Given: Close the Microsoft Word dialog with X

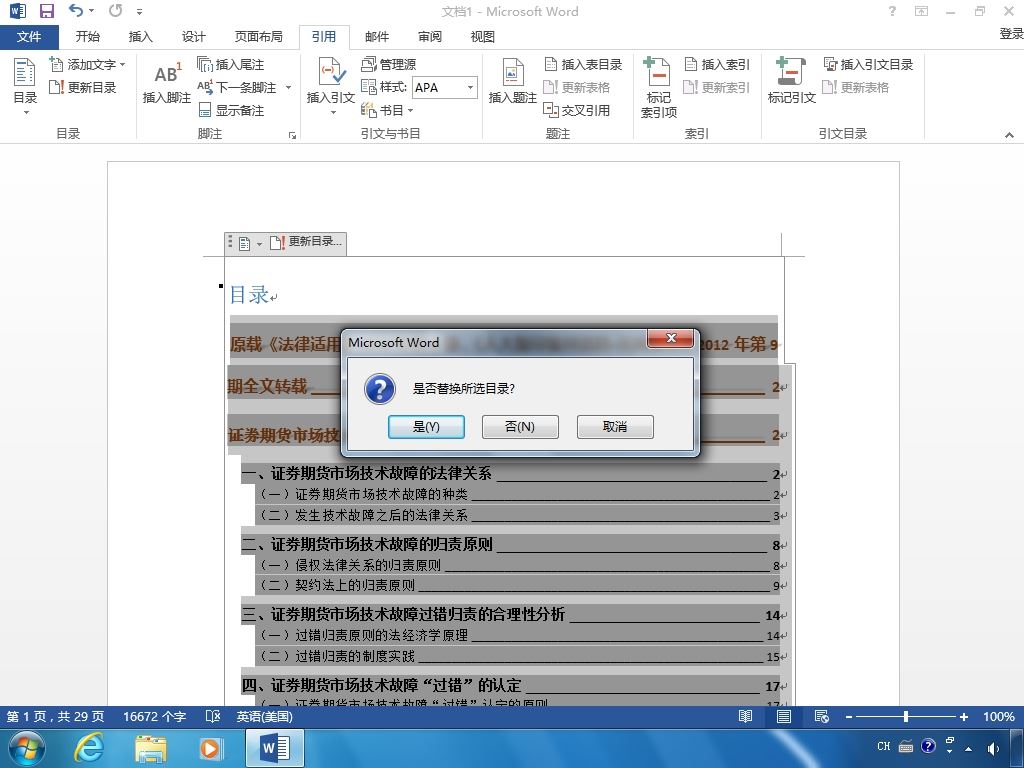Looking at the screenshot, I should coord(671,338).
